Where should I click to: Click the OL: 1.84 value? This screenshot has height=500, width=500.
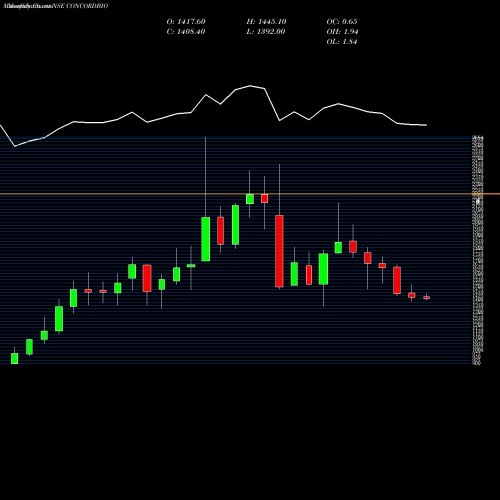pyautogui.click(x=342, y=42)
